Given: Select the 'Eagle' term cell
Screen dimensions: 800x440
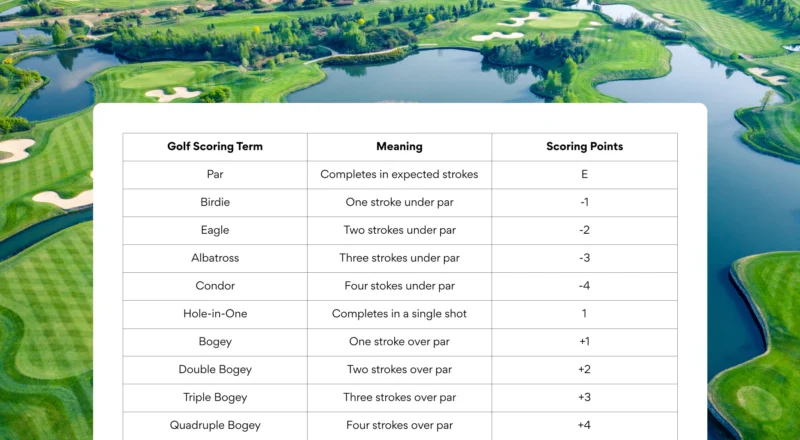Looking at the screenshot, I should click(x=215, y=230).
